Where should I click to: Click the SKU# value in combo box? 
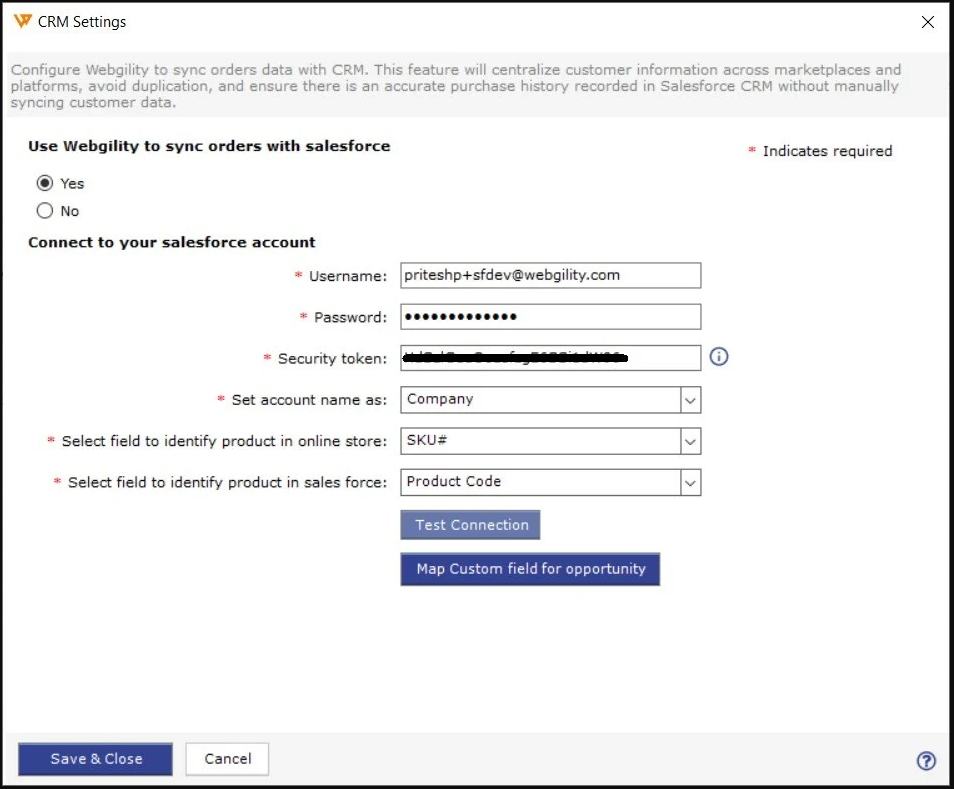pos(540,441)
